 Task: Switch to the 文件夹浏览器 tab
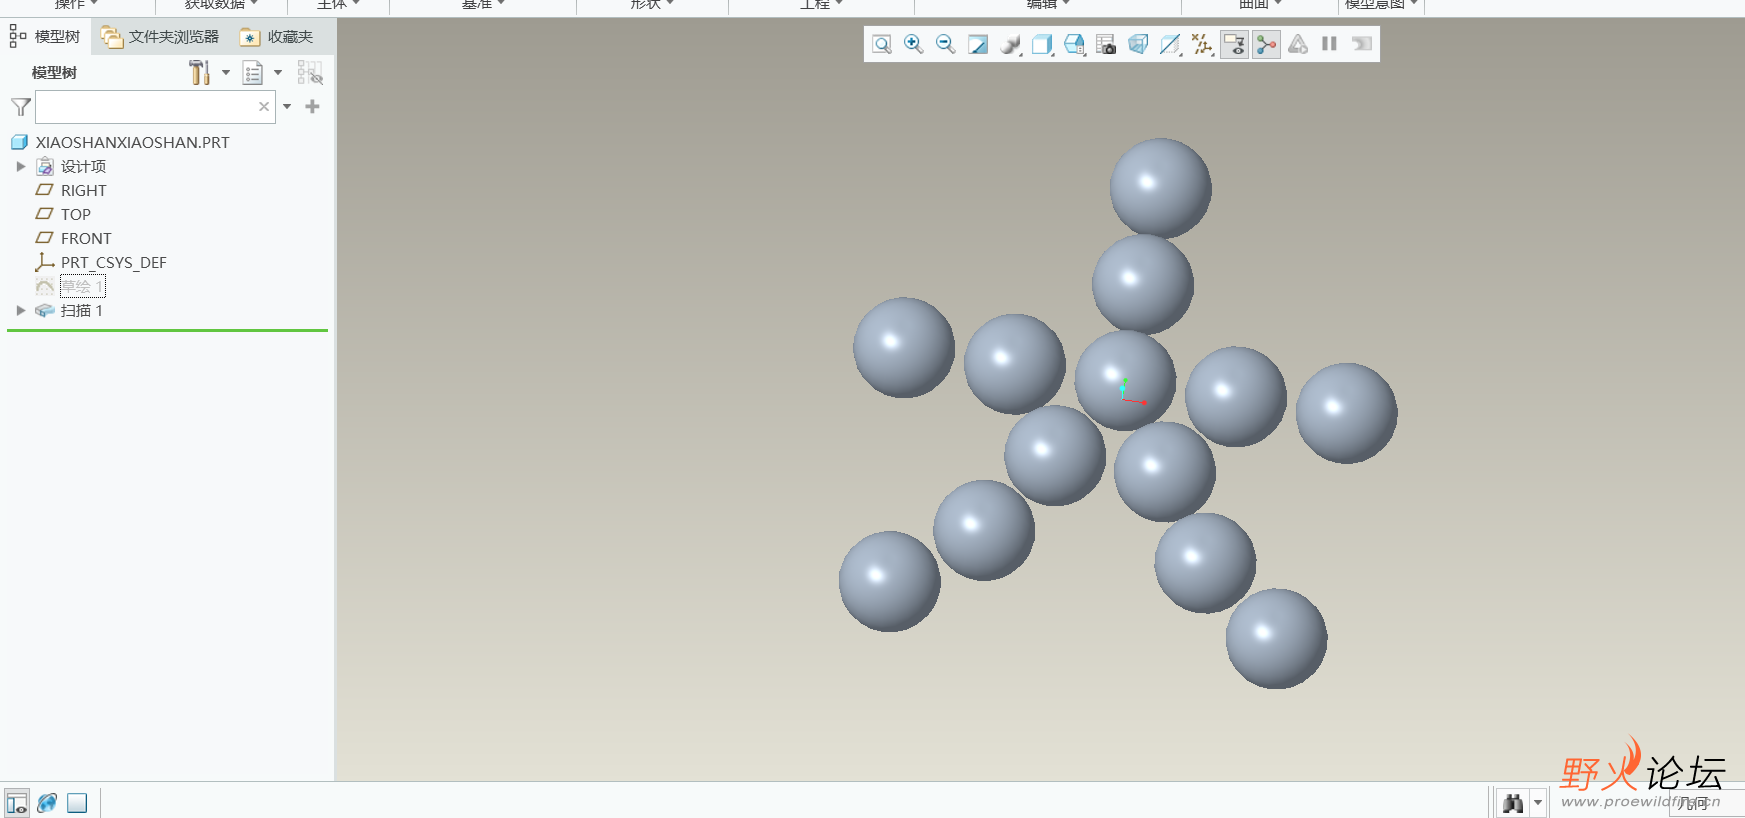(x=160, y=37)
